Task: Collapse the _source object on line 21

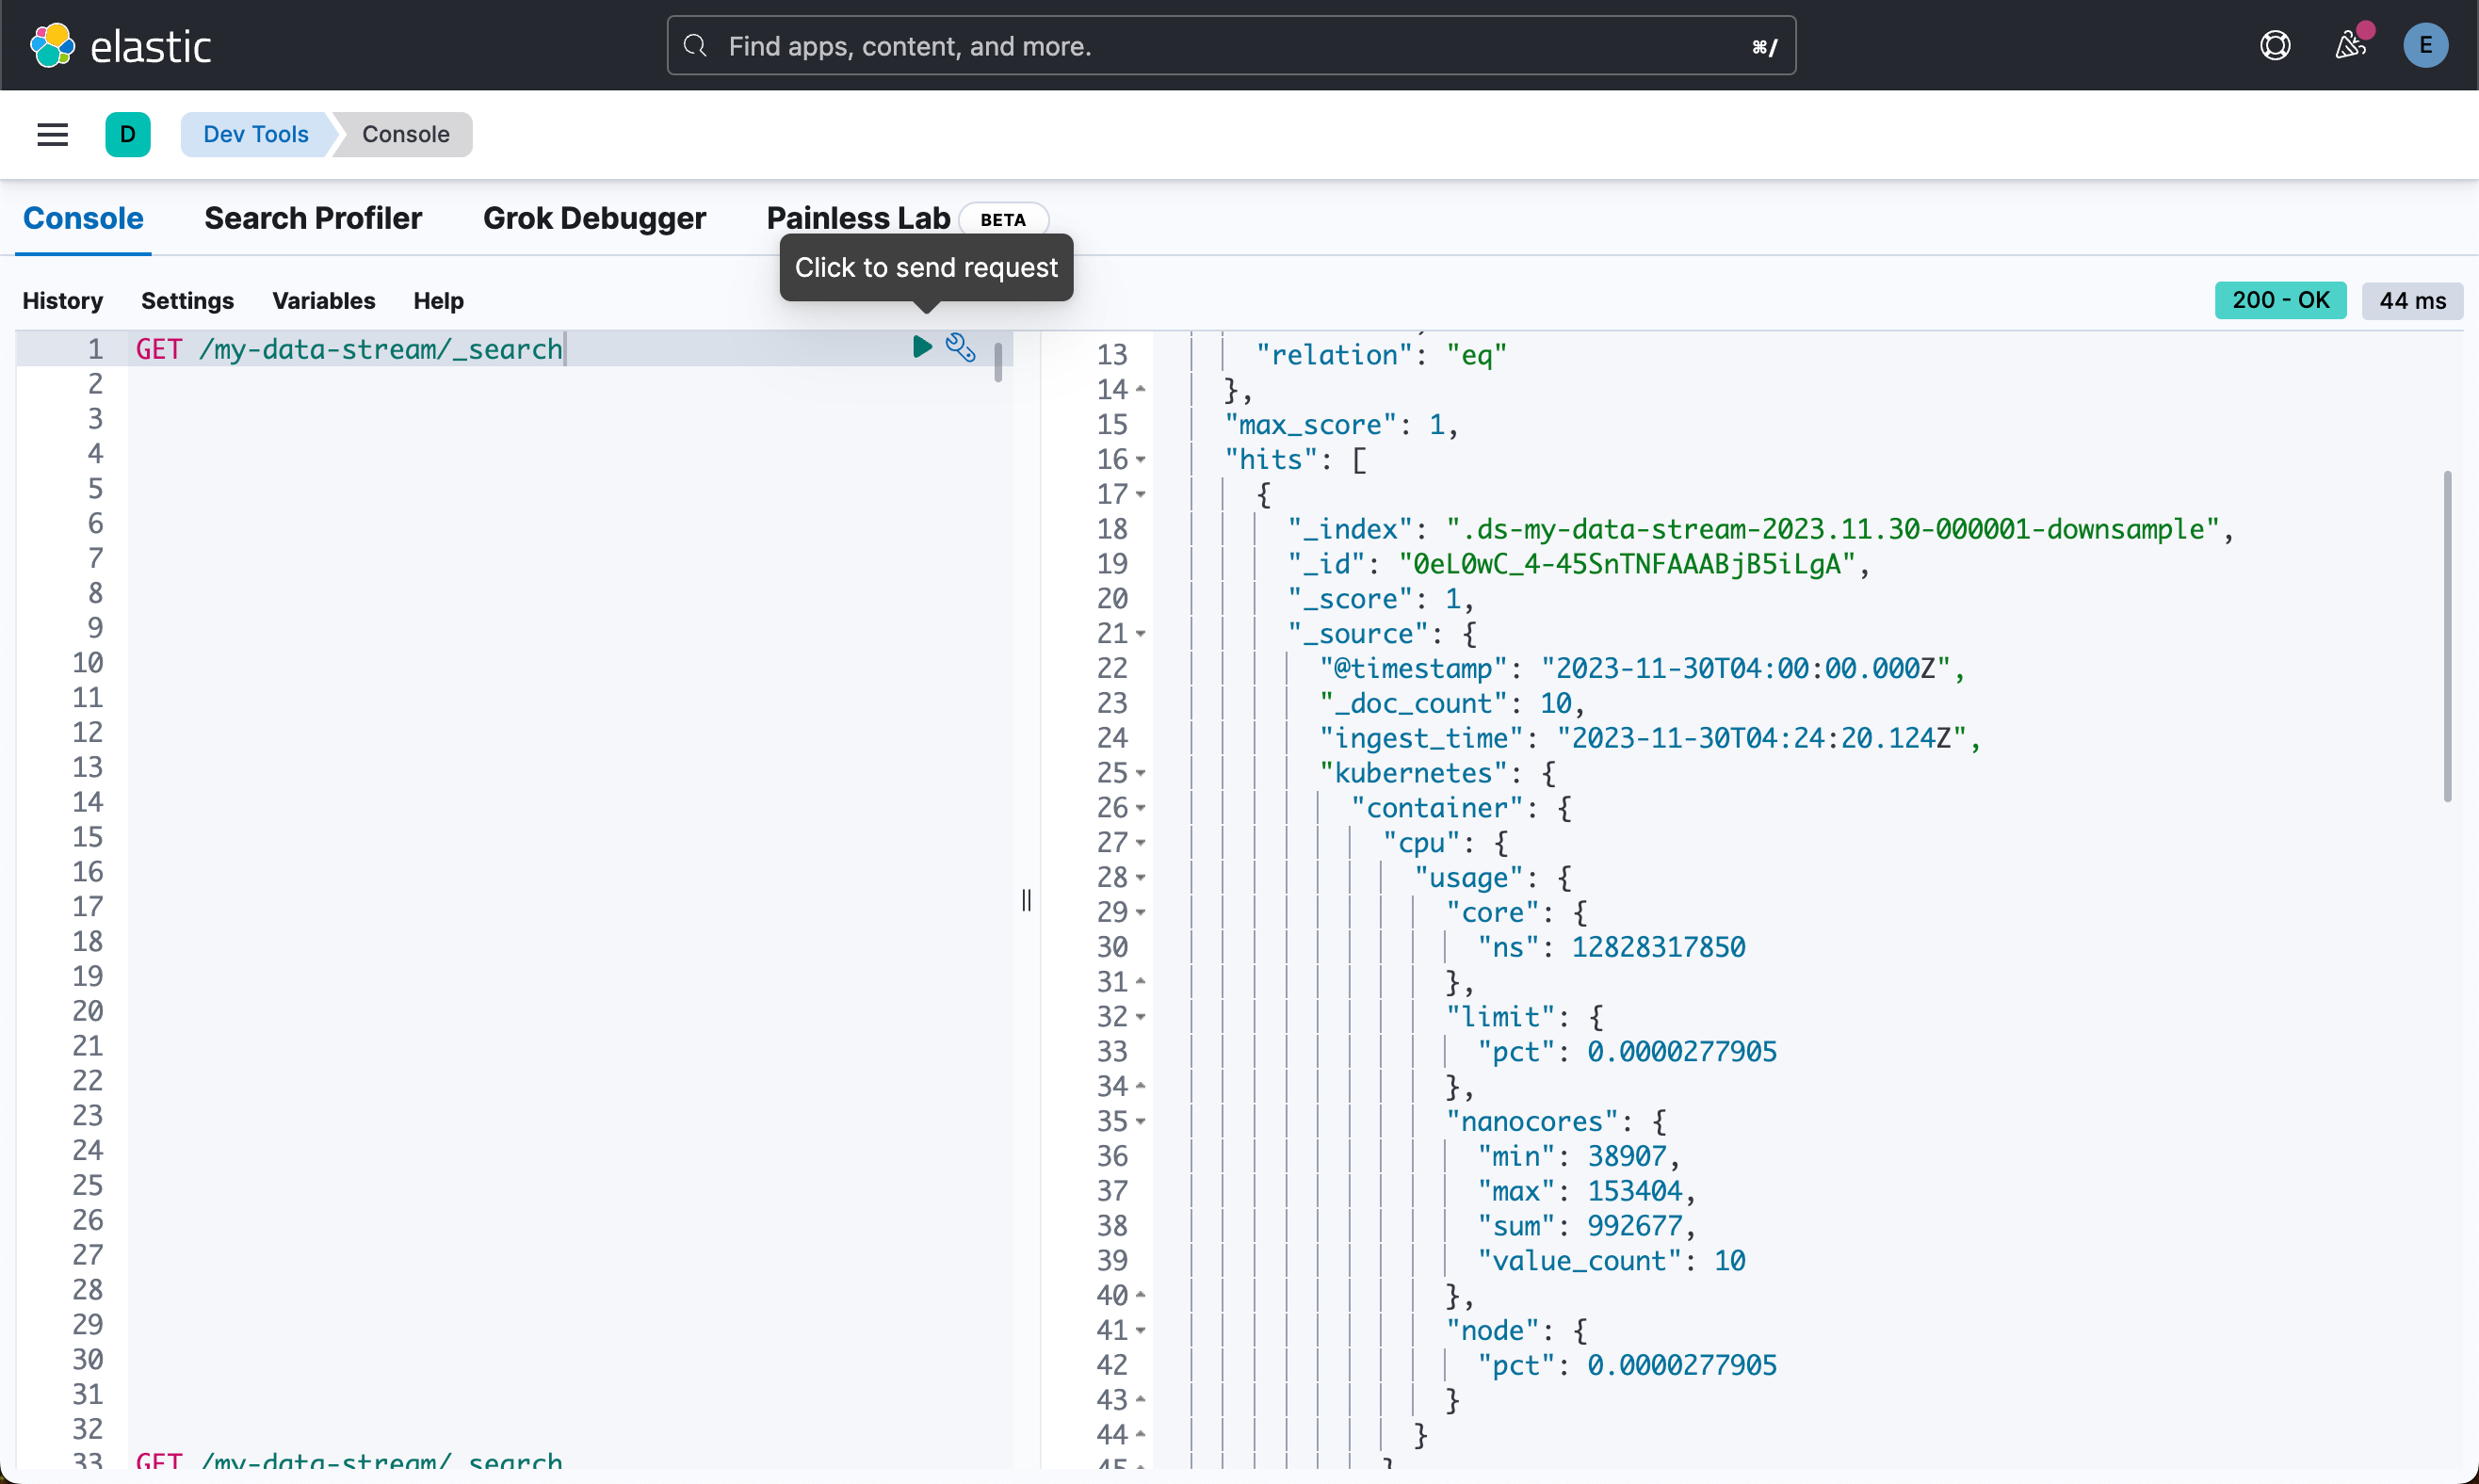Action: 1139,633
